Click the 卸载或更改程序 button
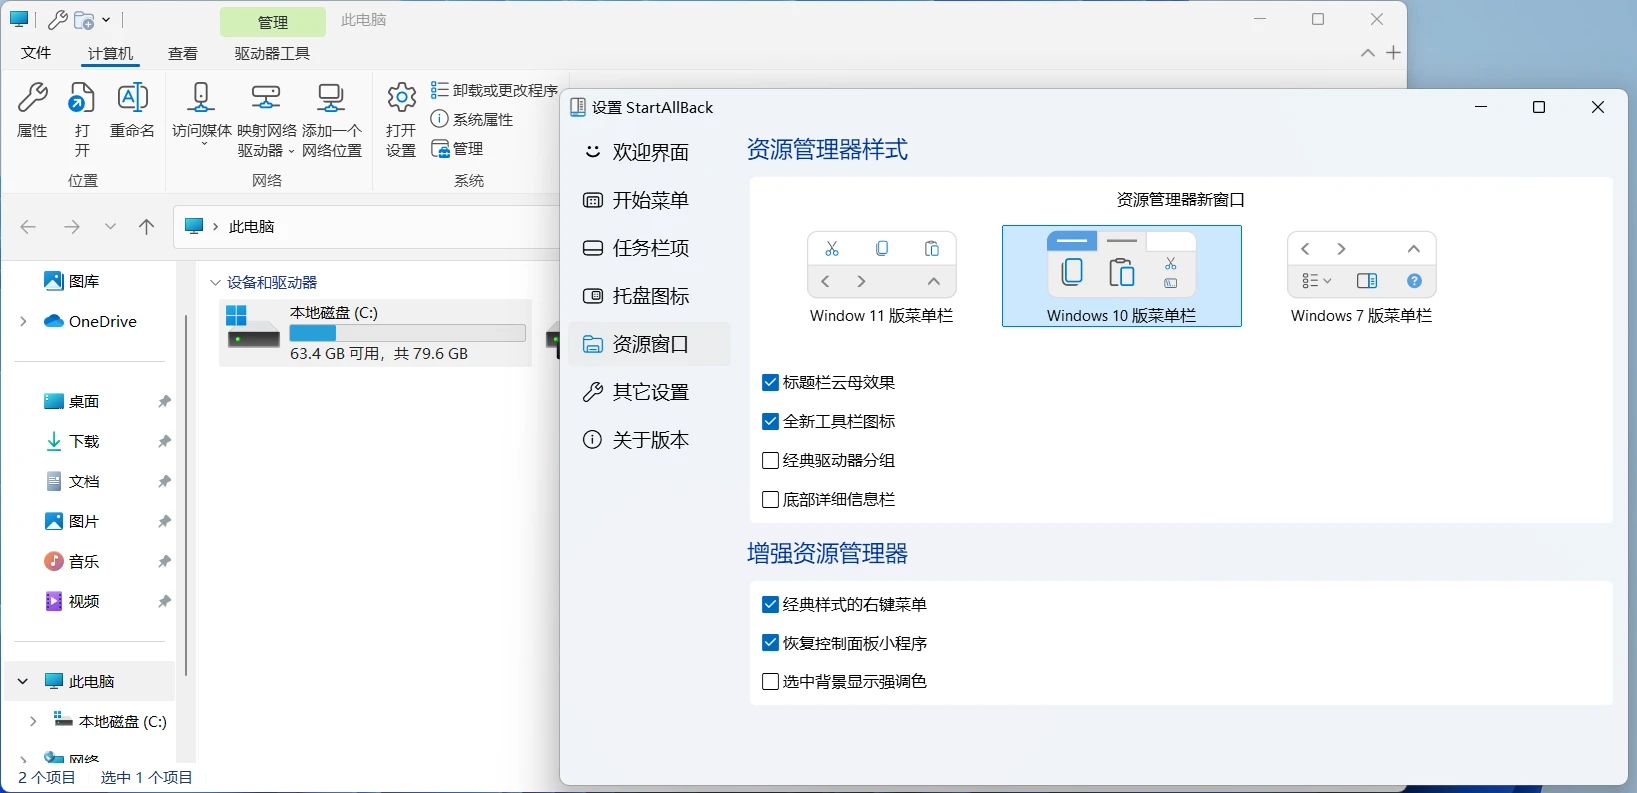The height and width of the screenshot is (793, 1637). pyautogui.click(x=495, y=91)
